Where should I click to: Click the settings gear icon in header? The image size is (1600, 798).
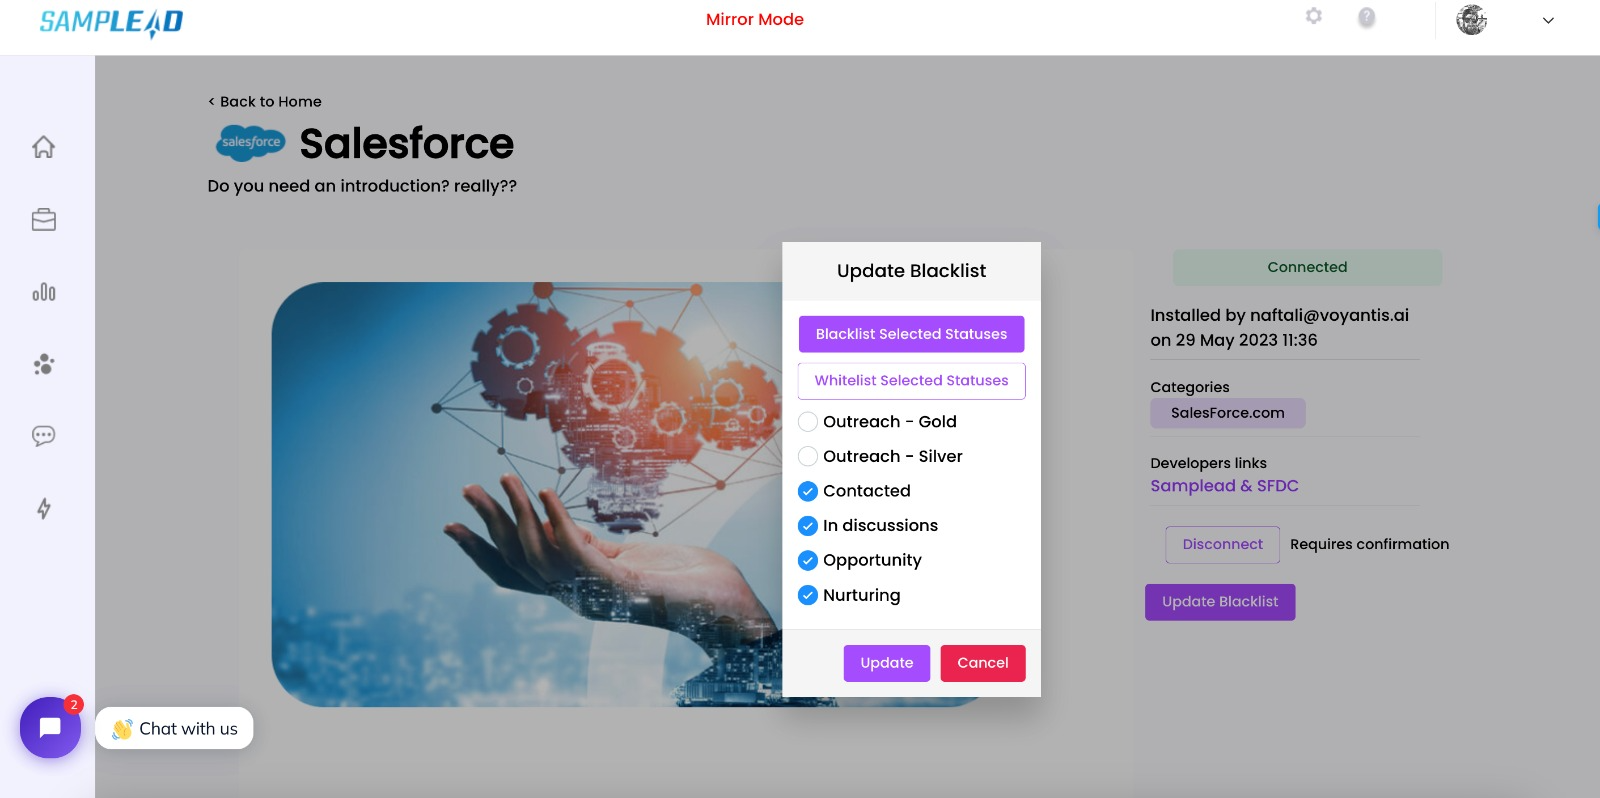(1314, 16)
